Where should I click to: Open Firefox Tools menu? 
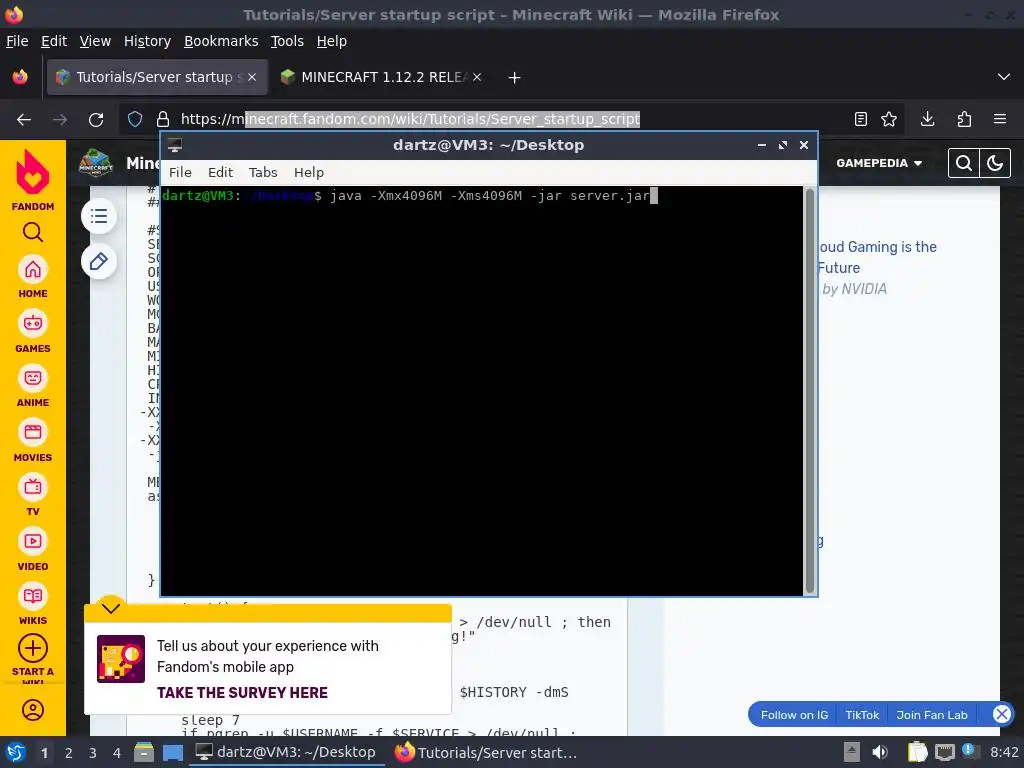[x=287, y=41]
